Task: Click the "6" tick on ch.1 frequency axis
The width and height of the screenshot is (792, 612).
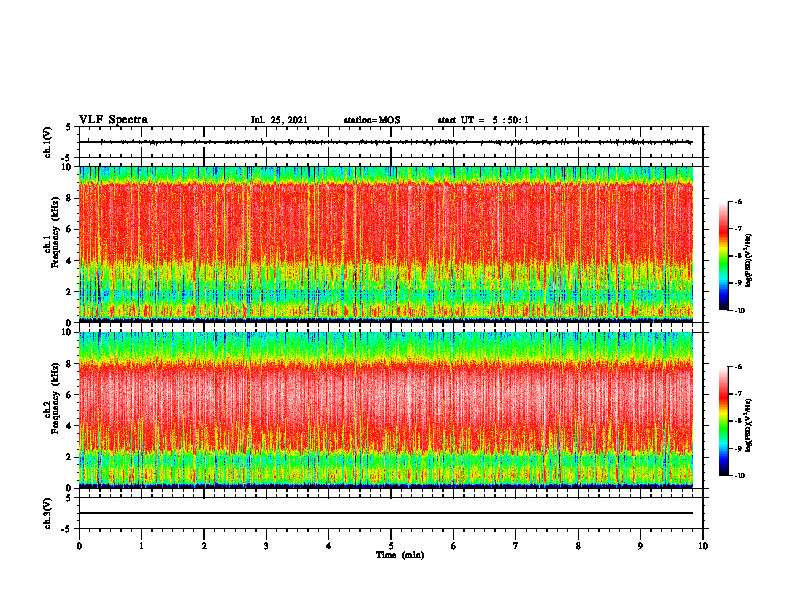Action: tap(71, 229)
